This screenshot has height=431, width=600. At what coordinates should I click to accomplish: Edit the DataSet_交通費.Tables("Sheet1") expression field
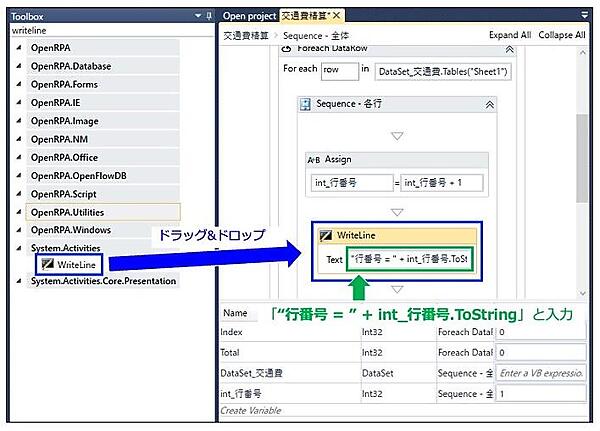click(x=443, y=72)
